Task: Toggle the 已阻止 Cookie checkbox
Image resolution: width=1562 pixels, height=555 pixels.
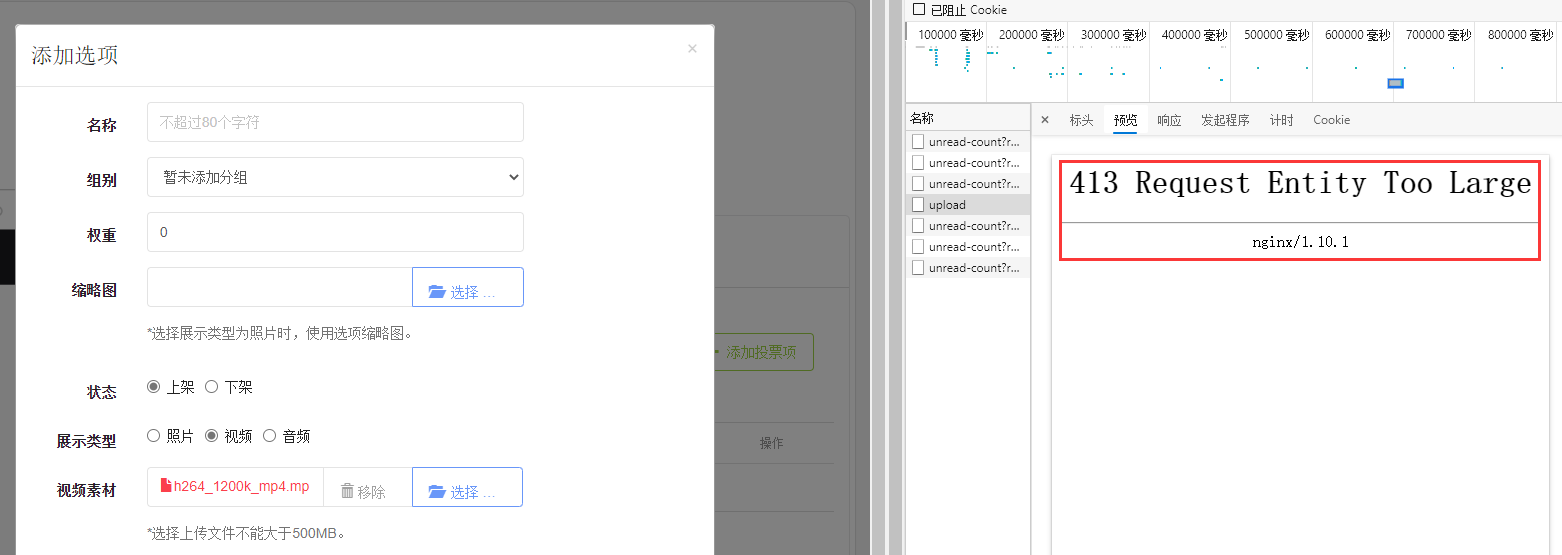Action: click(x=919, y=10)
